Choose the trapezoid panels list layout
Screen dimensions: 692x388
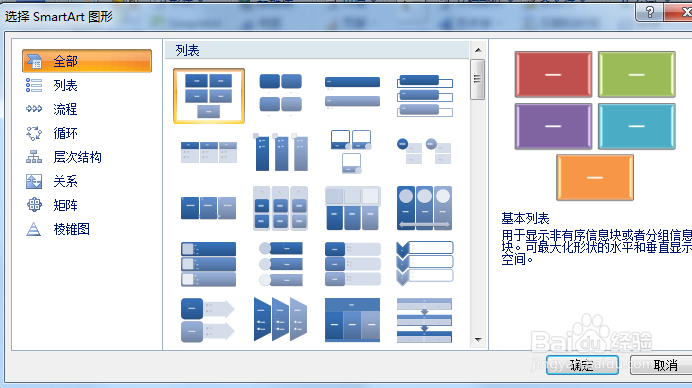(x=281, y=320)
